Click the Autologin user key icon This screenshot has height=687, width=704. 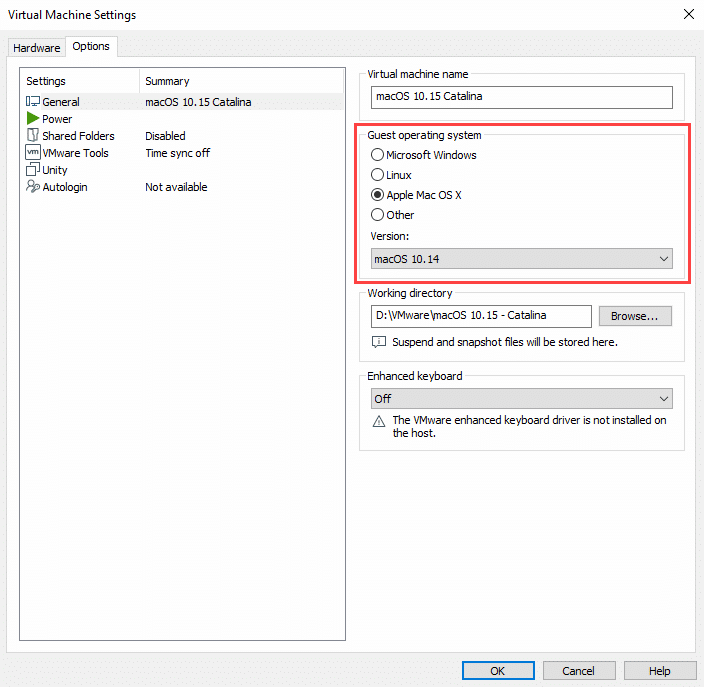(33, 187)
